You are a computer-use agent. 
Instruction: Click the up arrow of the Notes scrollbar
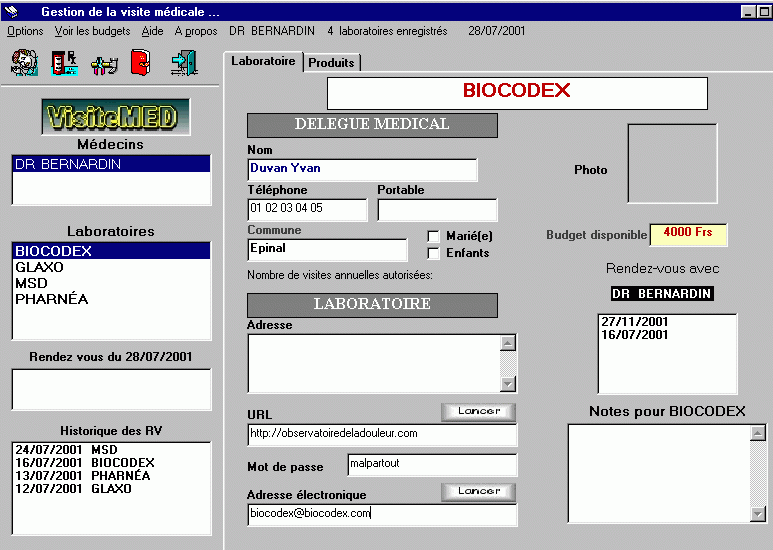point(757,433)
